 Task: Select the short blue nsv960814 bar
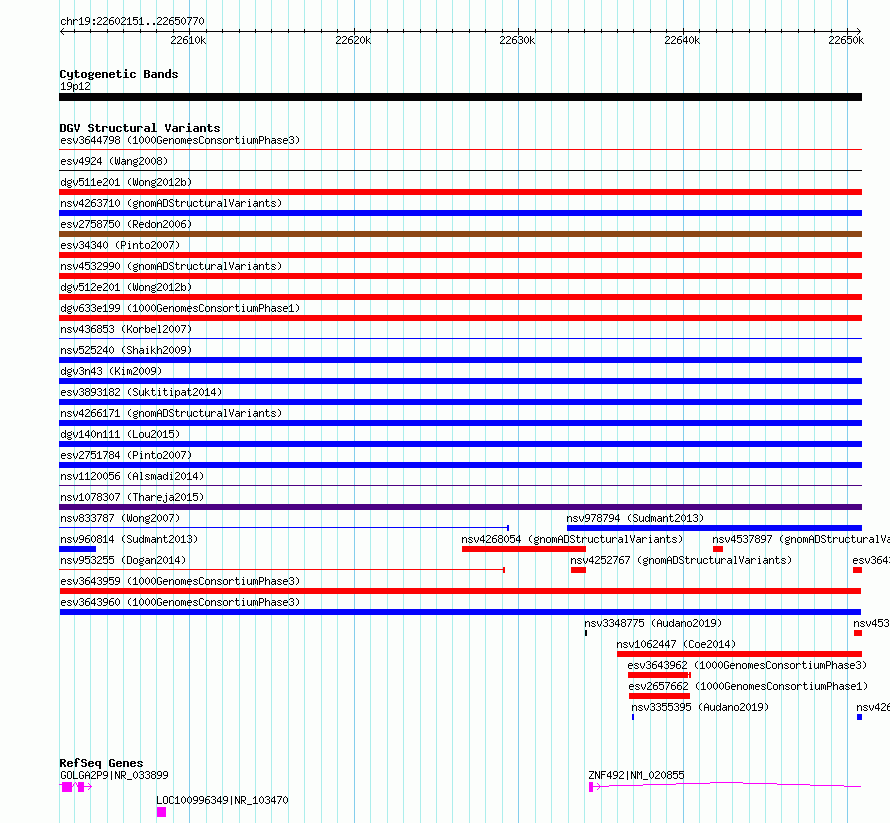pyautogui.click(x=78, y=549)
